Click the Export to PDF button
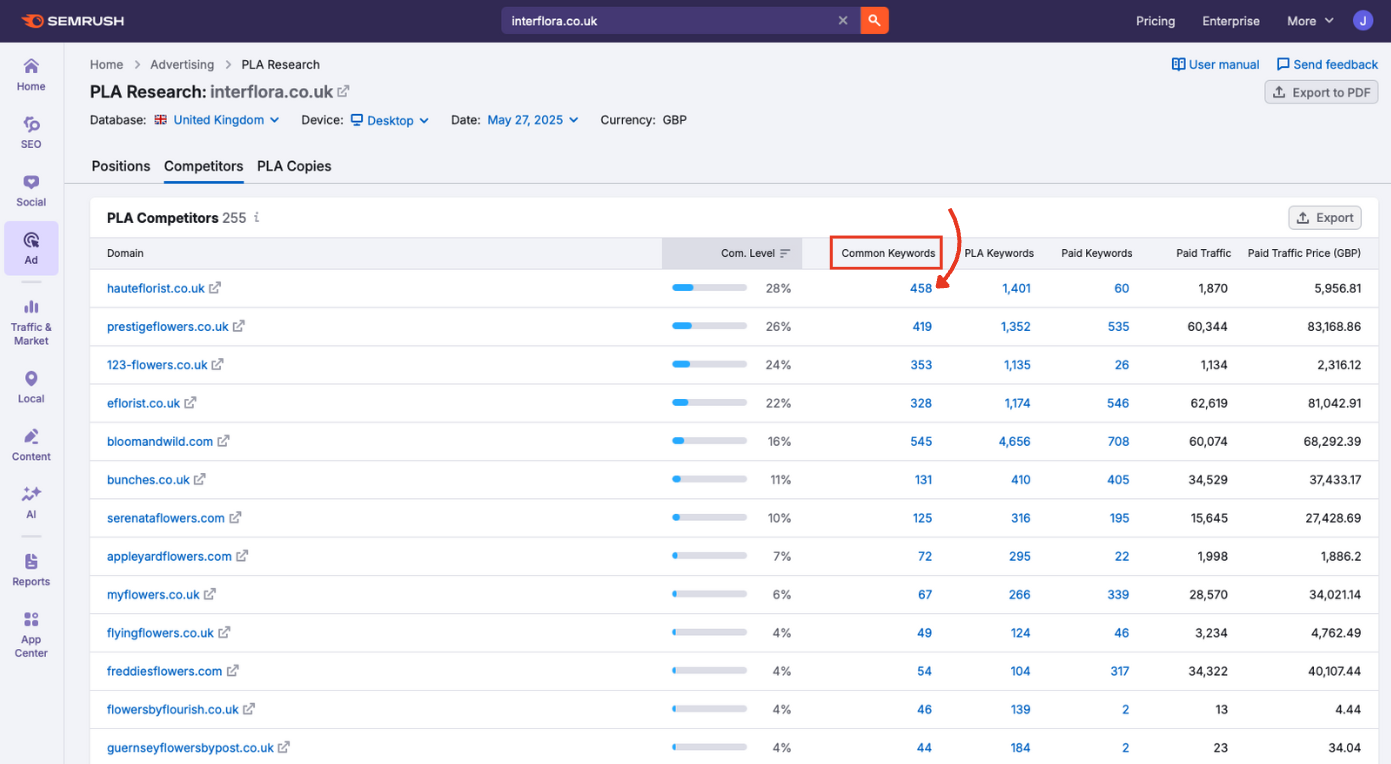This screenshot has height=764, width=1391. click(1321, 92)
